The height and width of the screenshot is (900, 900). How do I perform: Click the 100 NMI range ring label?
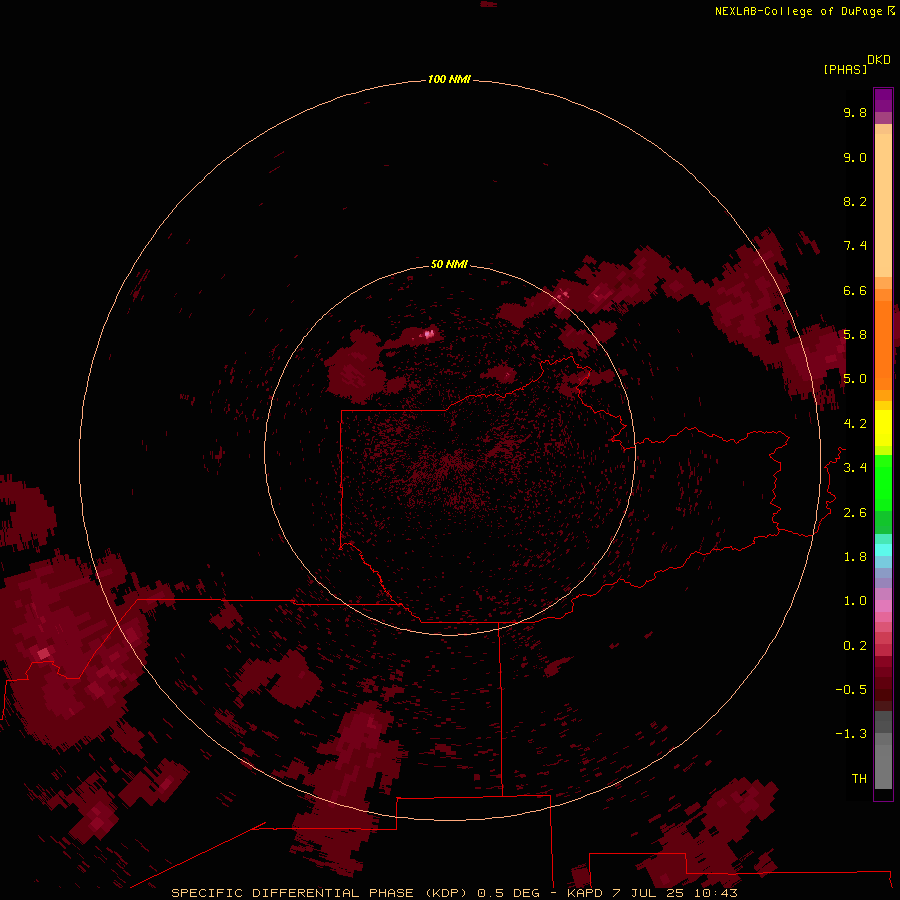pos(449,79)
